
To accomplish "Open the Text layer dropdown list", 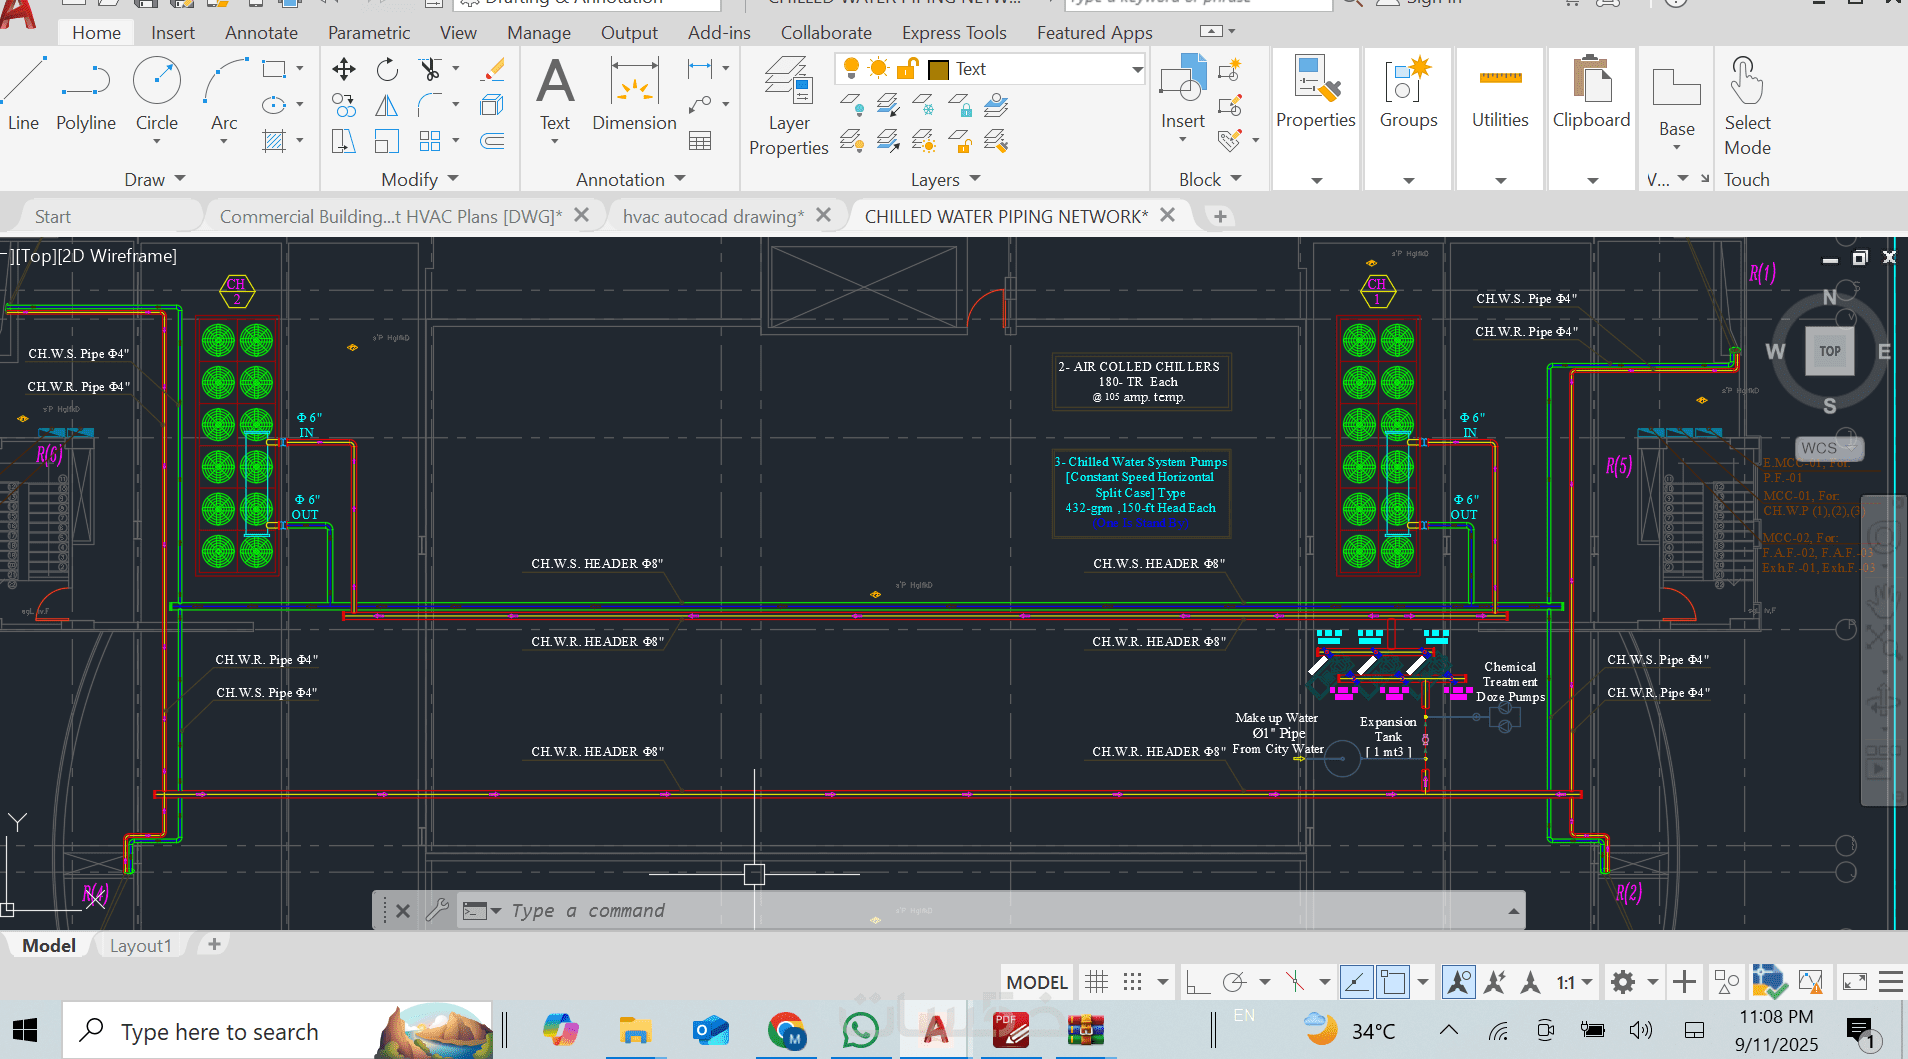I will (1137, 69).
